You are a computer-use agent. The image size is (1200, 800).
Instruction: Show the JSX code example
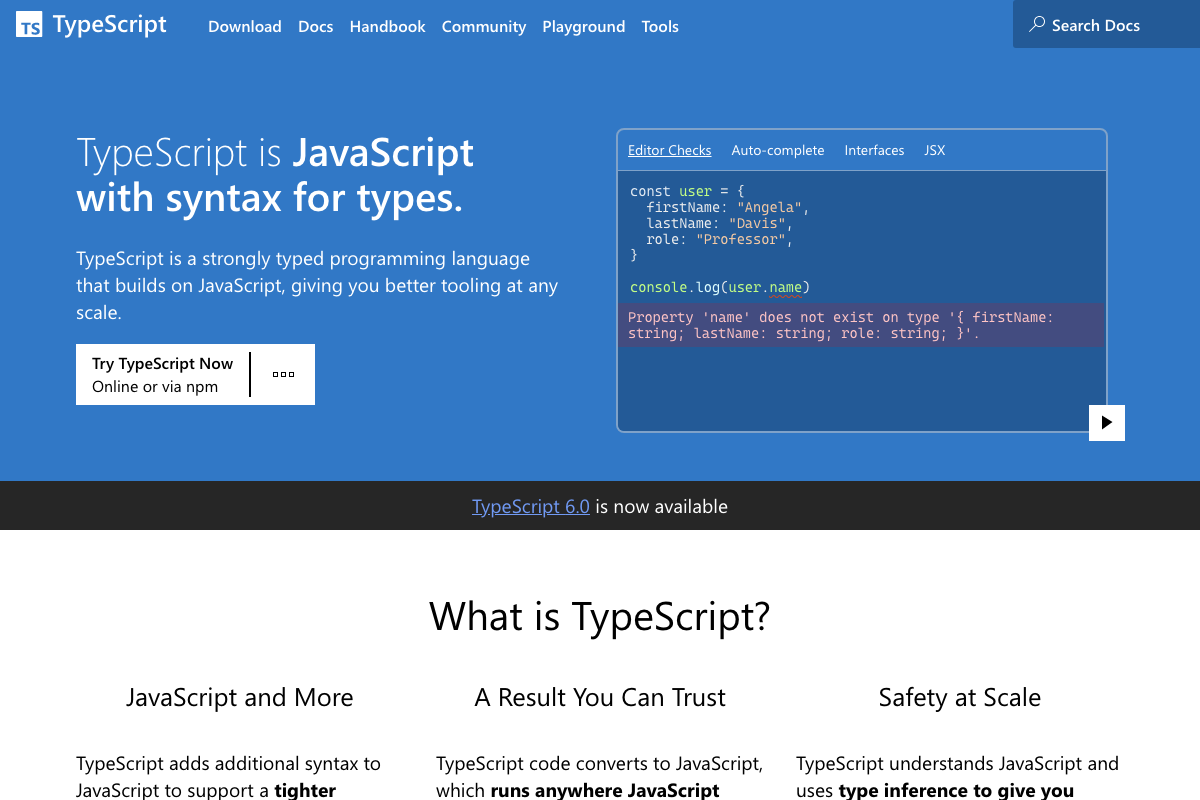coord(934,150)
